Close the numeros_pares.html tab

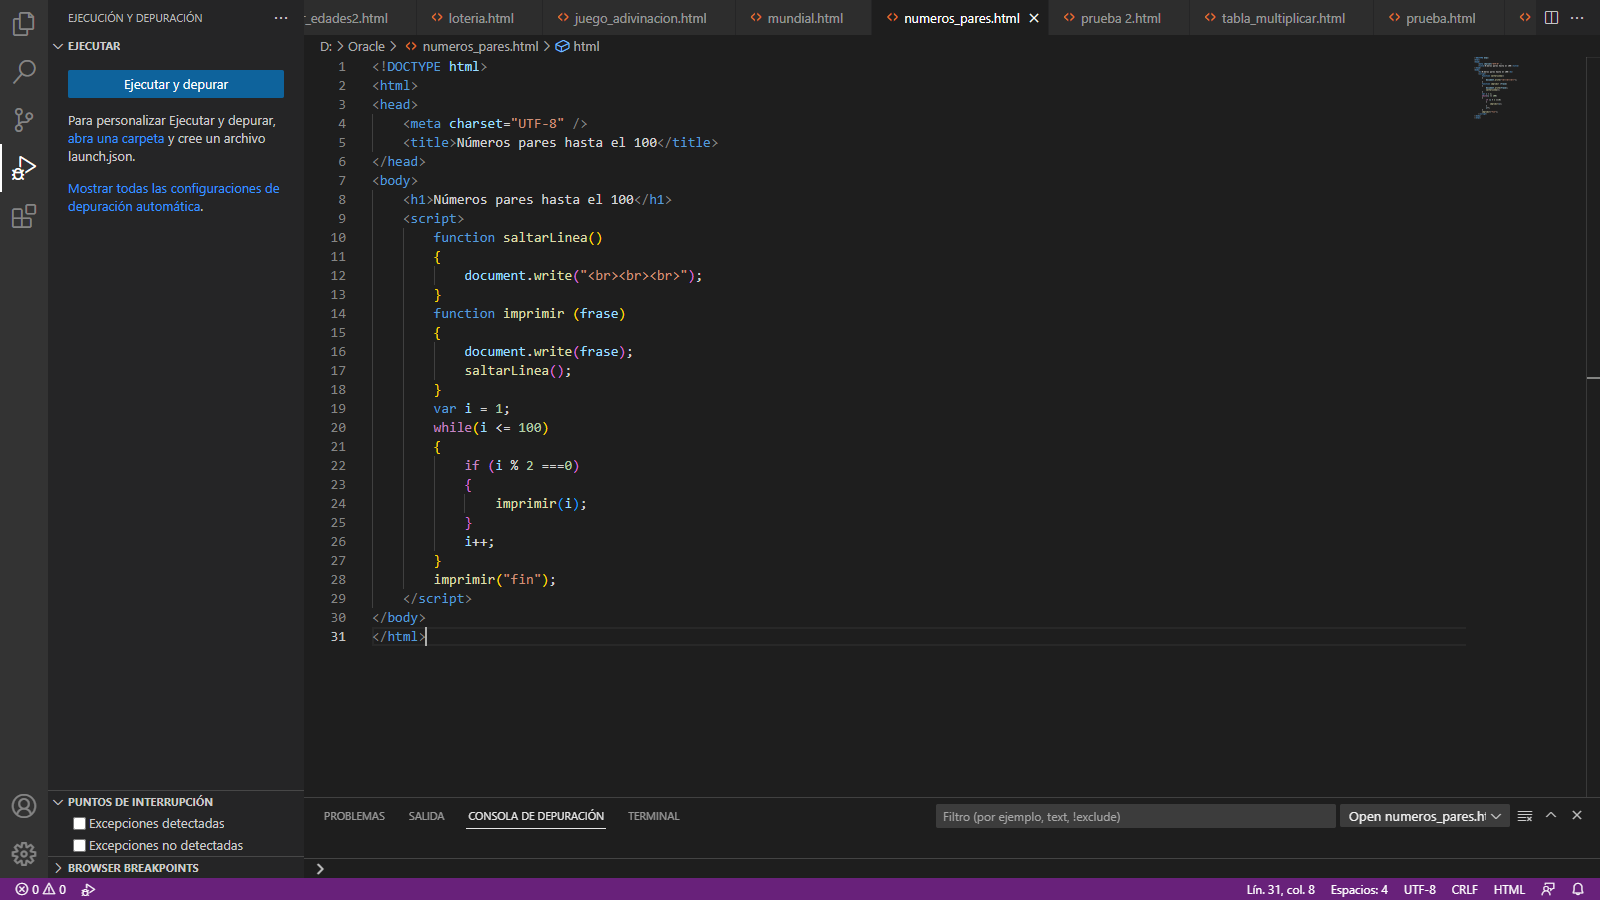[1034, 18]
